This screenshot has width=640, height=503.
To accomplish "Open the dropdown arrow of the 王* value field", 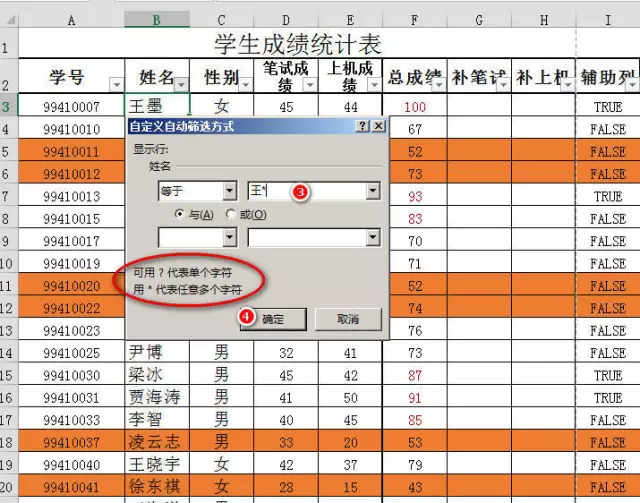I will 373,191.
